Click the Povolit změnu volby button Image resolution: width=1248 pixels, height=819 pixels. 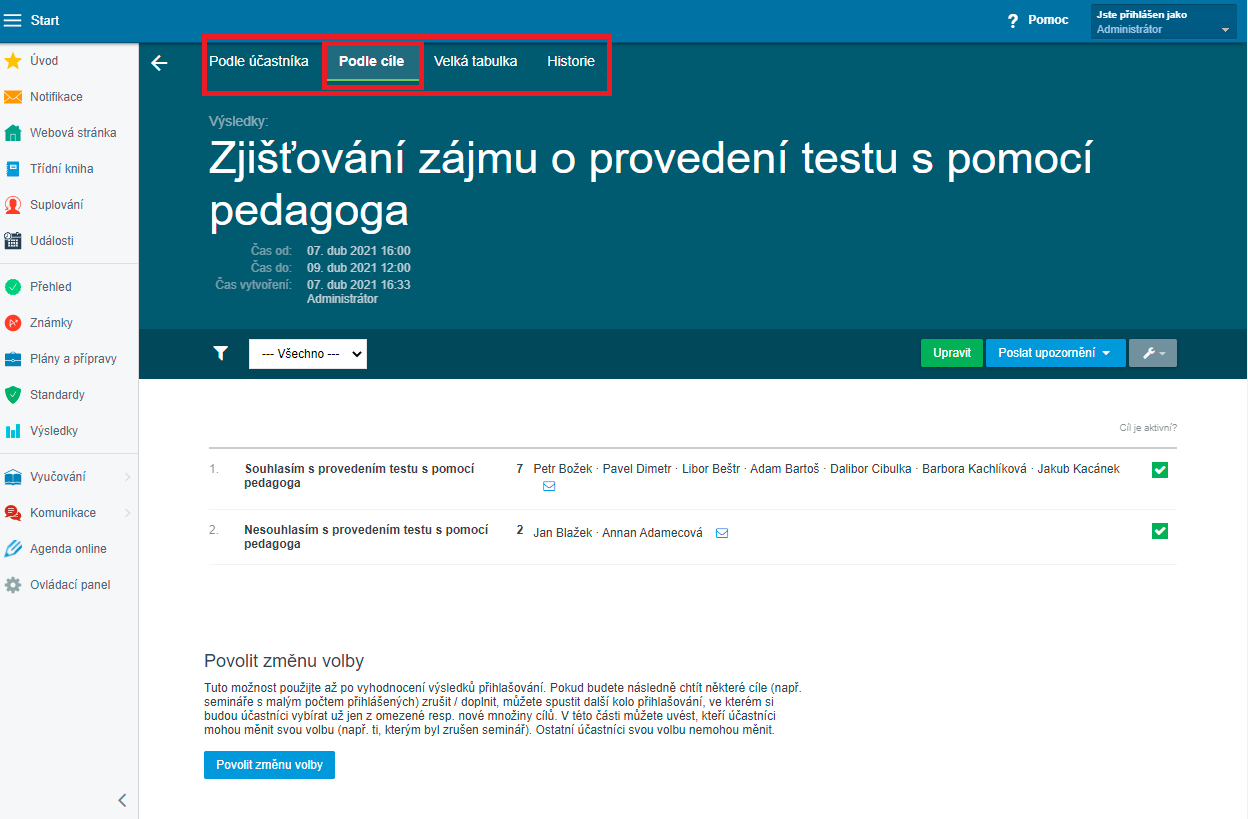269,764
